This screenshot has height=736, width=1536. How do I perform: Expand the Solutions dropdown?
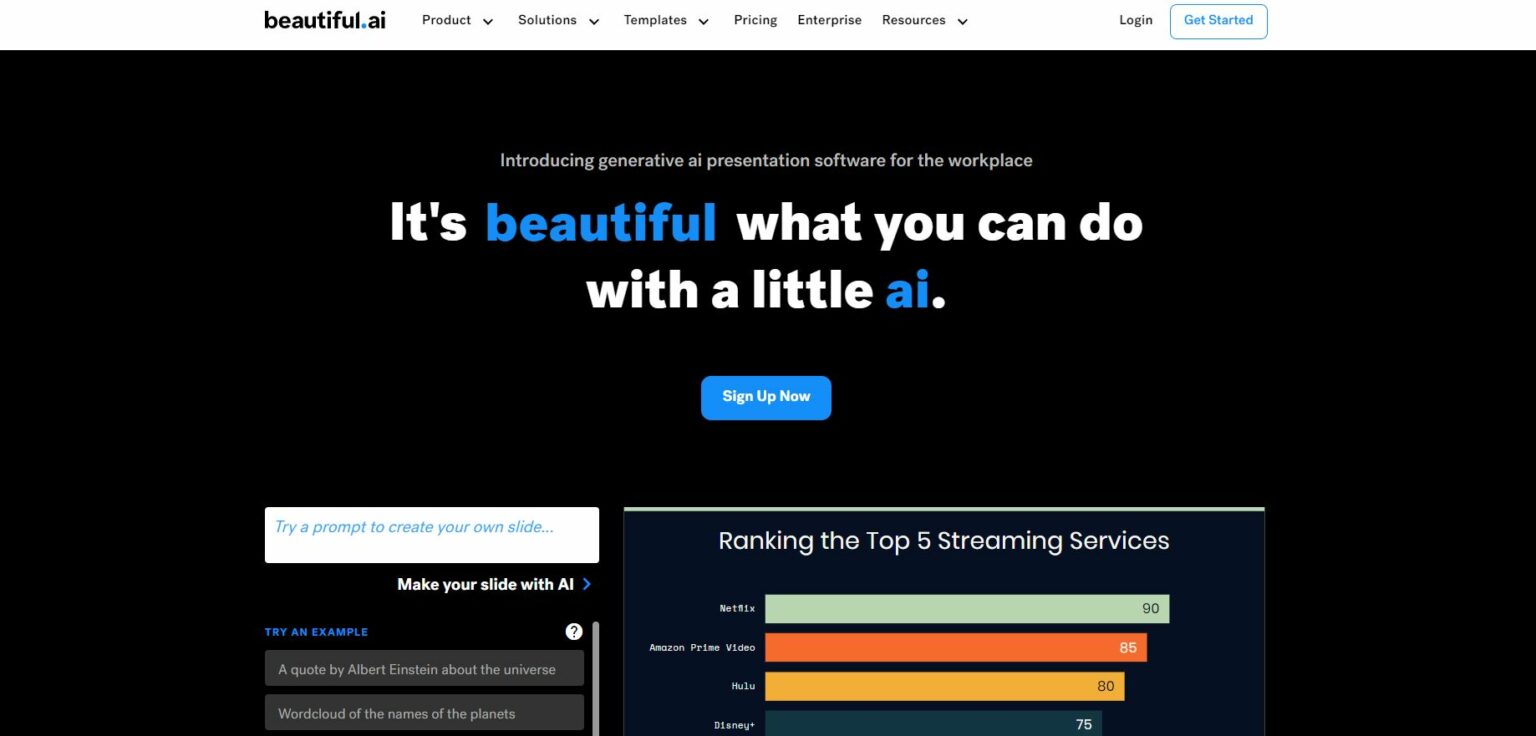tap(558, 20)
